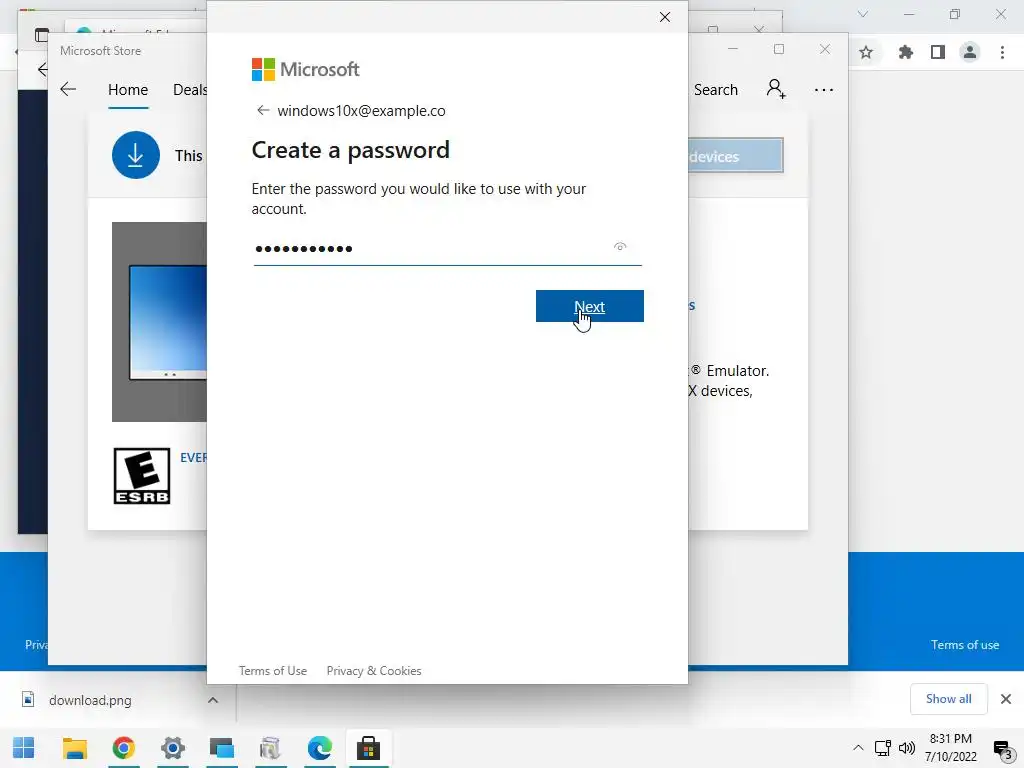Reveal password with the eye icon
The height and width of the screenshot is (768, 1024).
click(x=620, y=246)
